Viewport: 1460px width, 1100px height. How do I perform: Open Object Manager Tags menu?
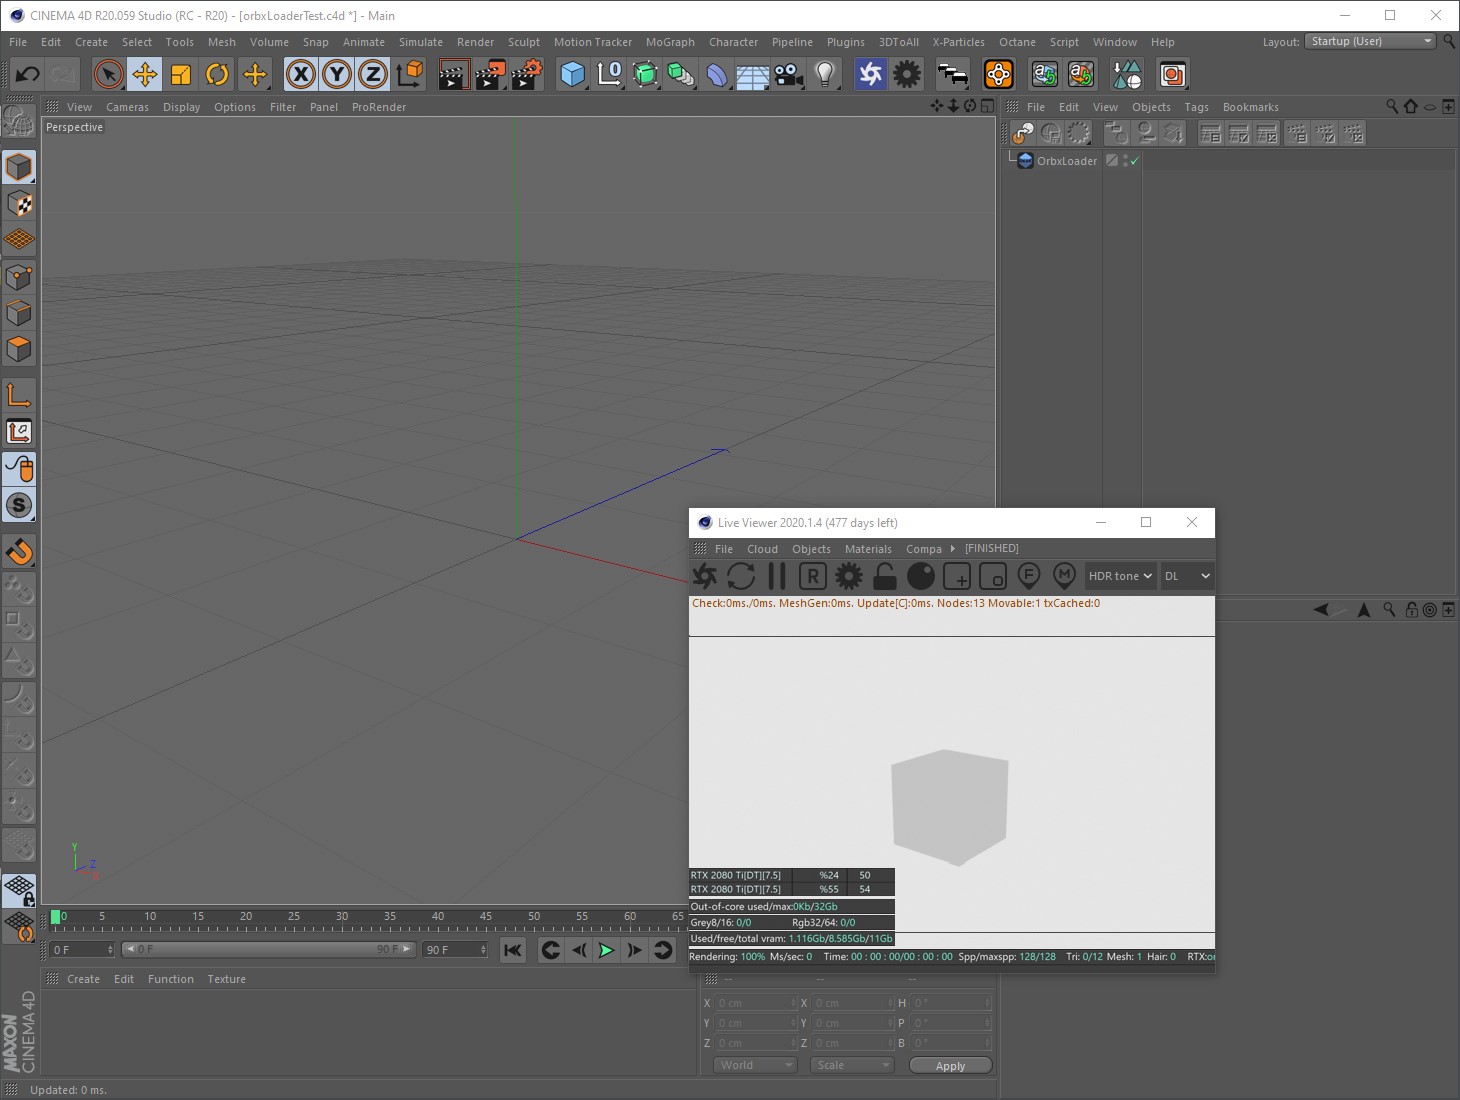click(1196, 107)
